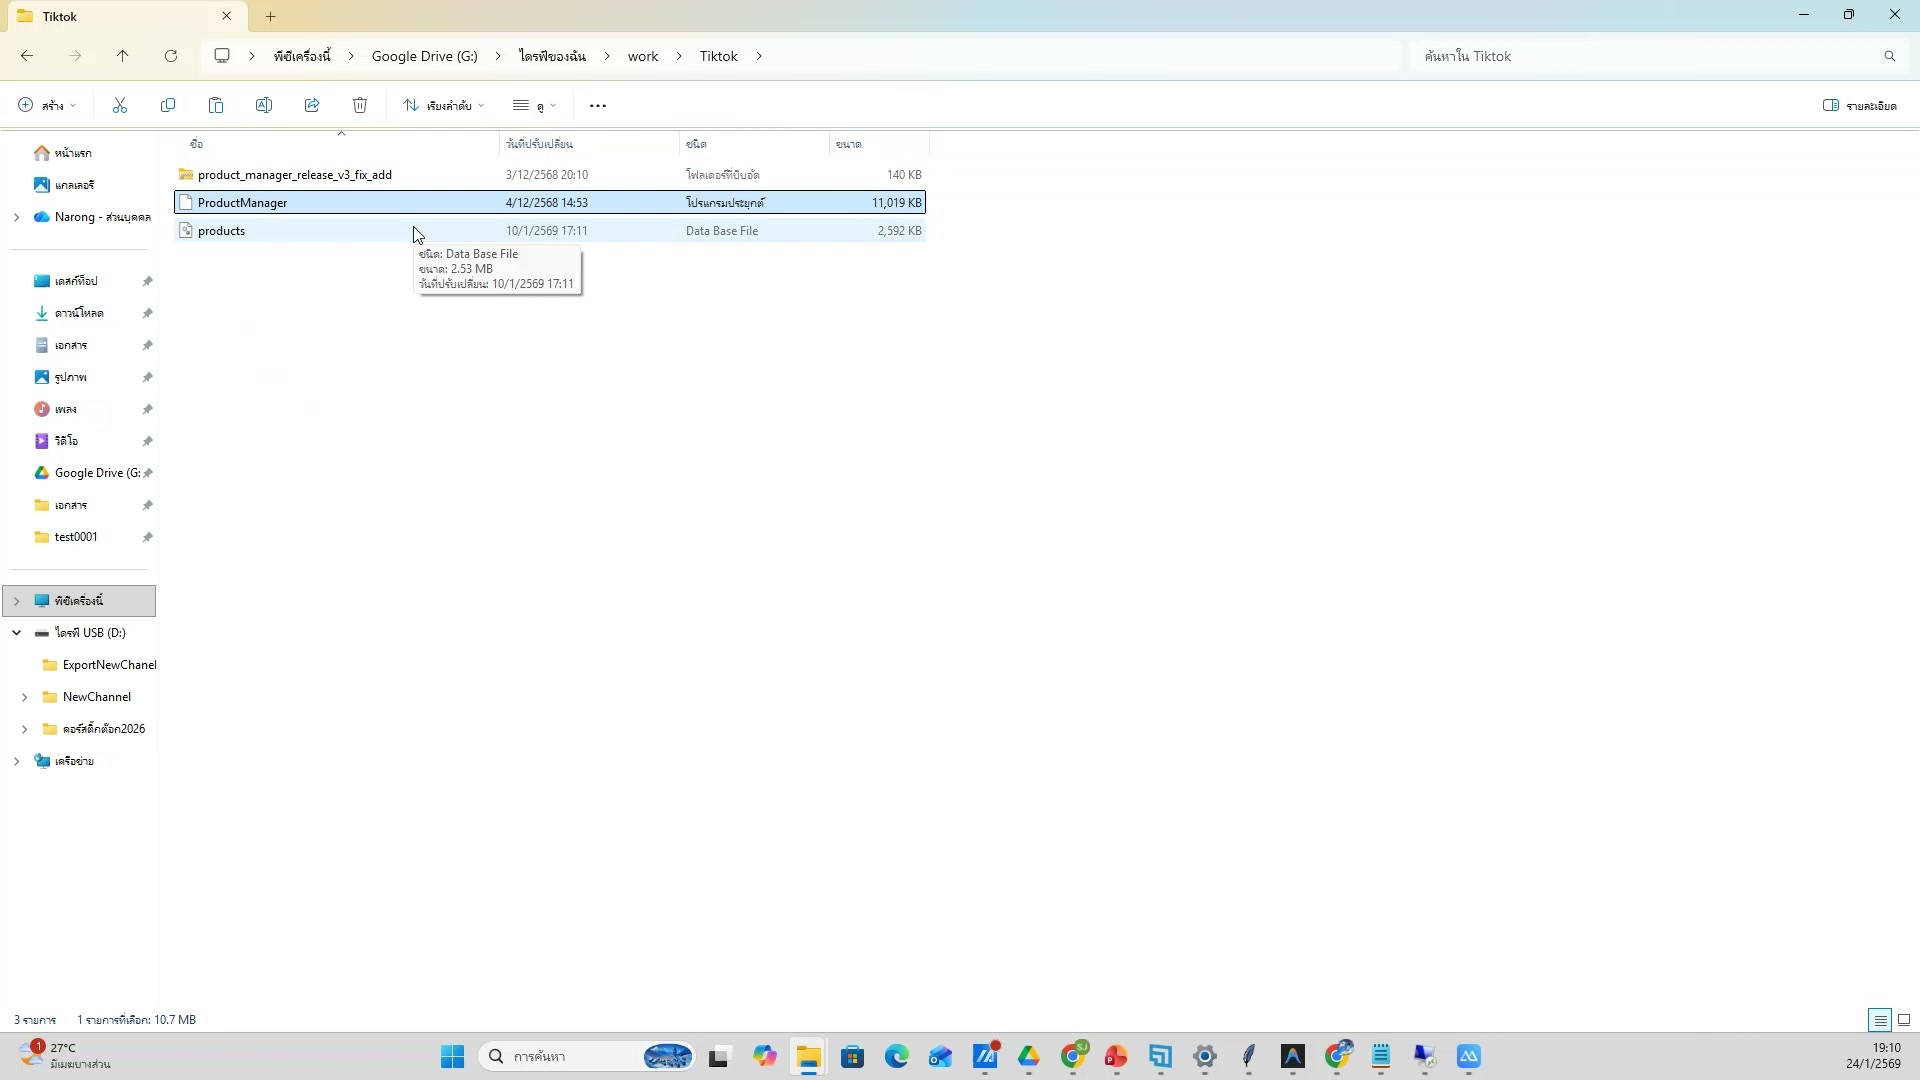This screenshot has width=1920, height=1080.
Task: Click the Delete (trash) icon
Action: tap(360, 105)
